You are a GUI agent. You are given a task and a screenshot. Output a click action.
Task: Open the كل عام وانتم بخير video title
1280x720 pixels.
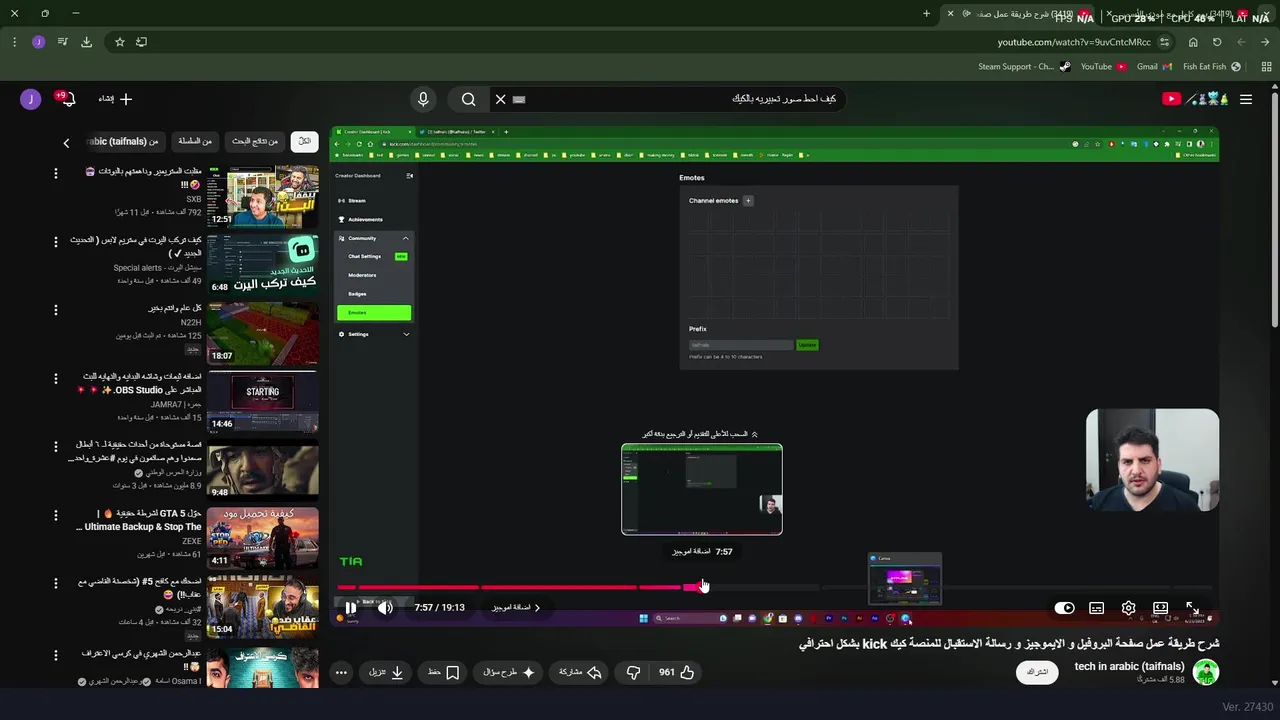(x=175, y=308)
